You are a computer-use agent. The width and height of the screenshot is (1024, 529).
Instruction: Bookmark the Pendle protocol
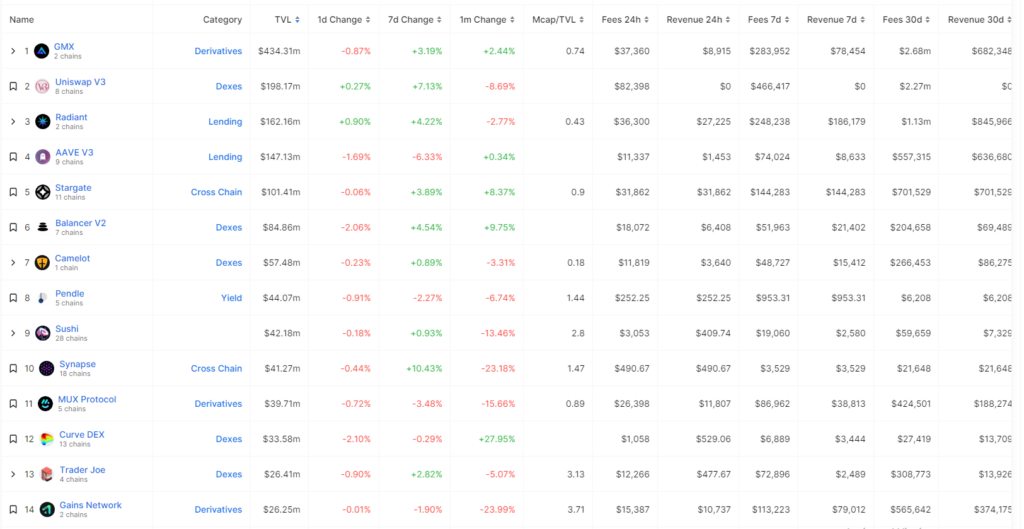tap(13, 298)
